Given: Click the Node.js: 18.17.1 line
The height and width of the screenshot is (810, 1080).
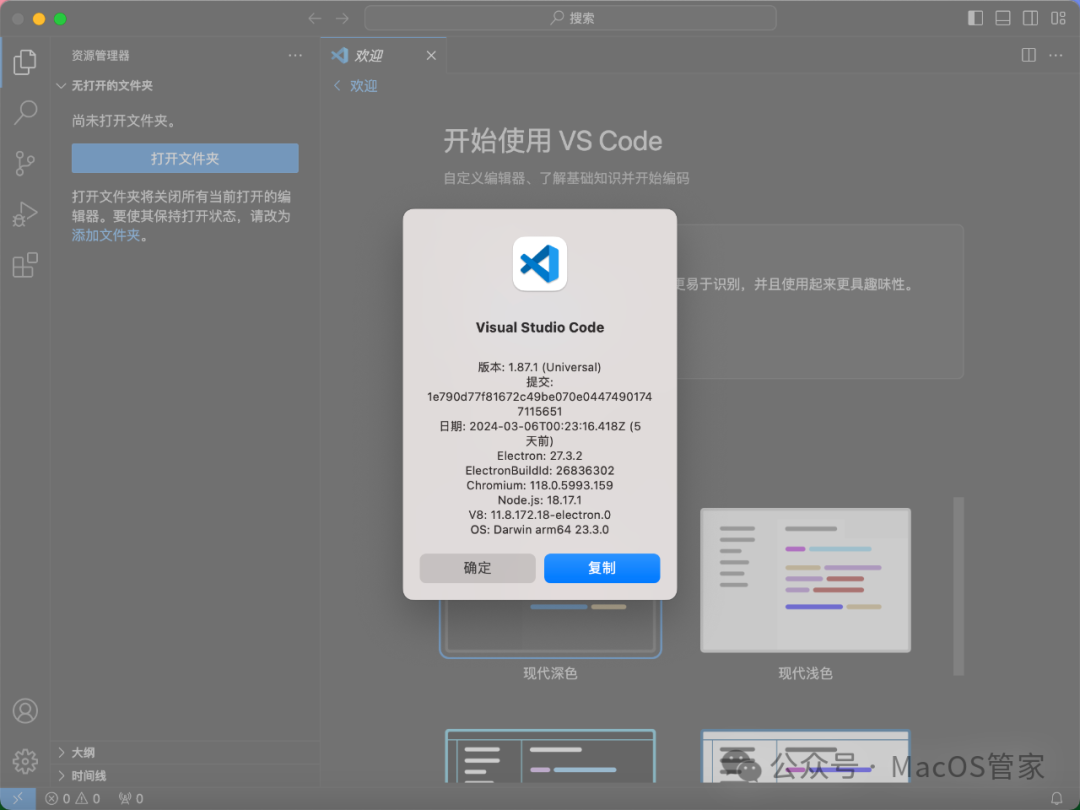Looking at the screenshot, I should pyautogui.click(x=539, y=500).
